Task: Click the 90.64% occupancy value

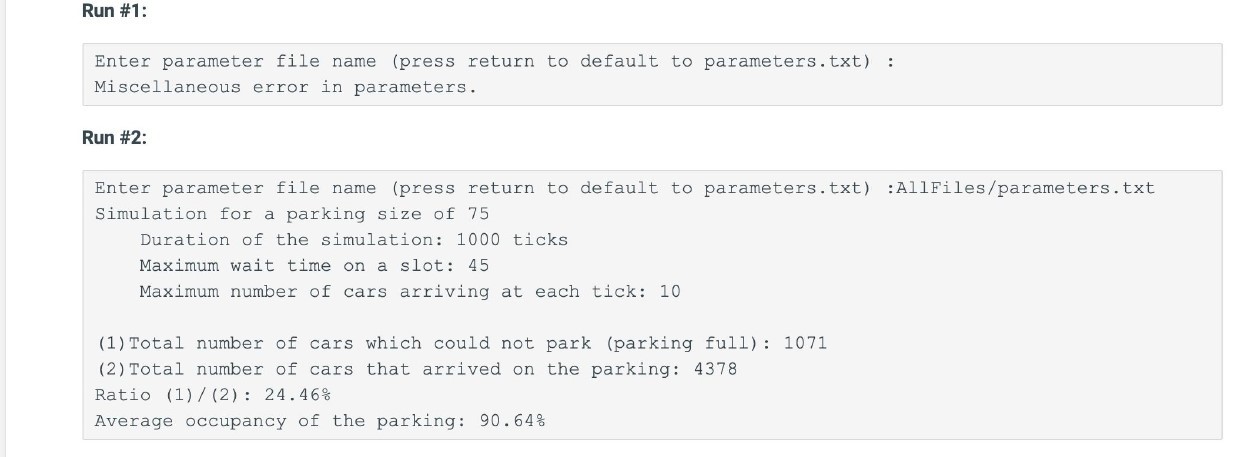Action: tap(512, 421)
